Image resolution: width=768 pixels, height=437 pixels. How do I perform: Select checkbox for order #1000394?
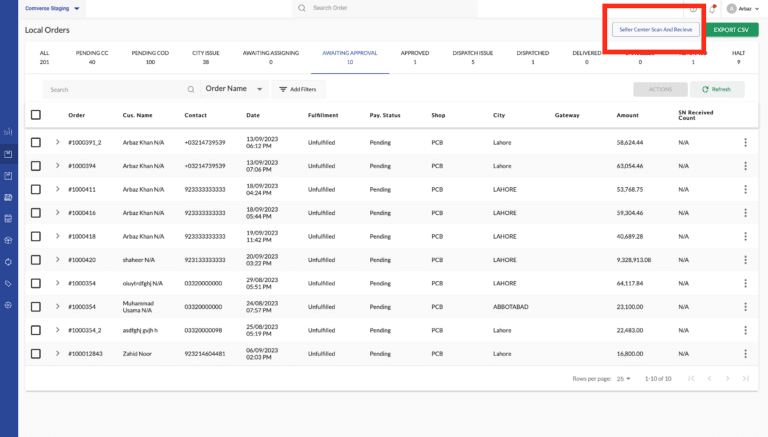(x=36, y=166)
